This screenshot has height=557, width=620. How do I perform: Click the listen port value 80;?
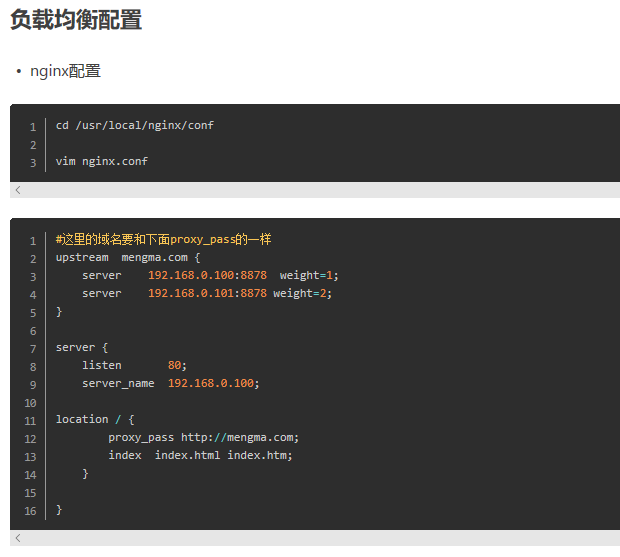click(177, 365)
